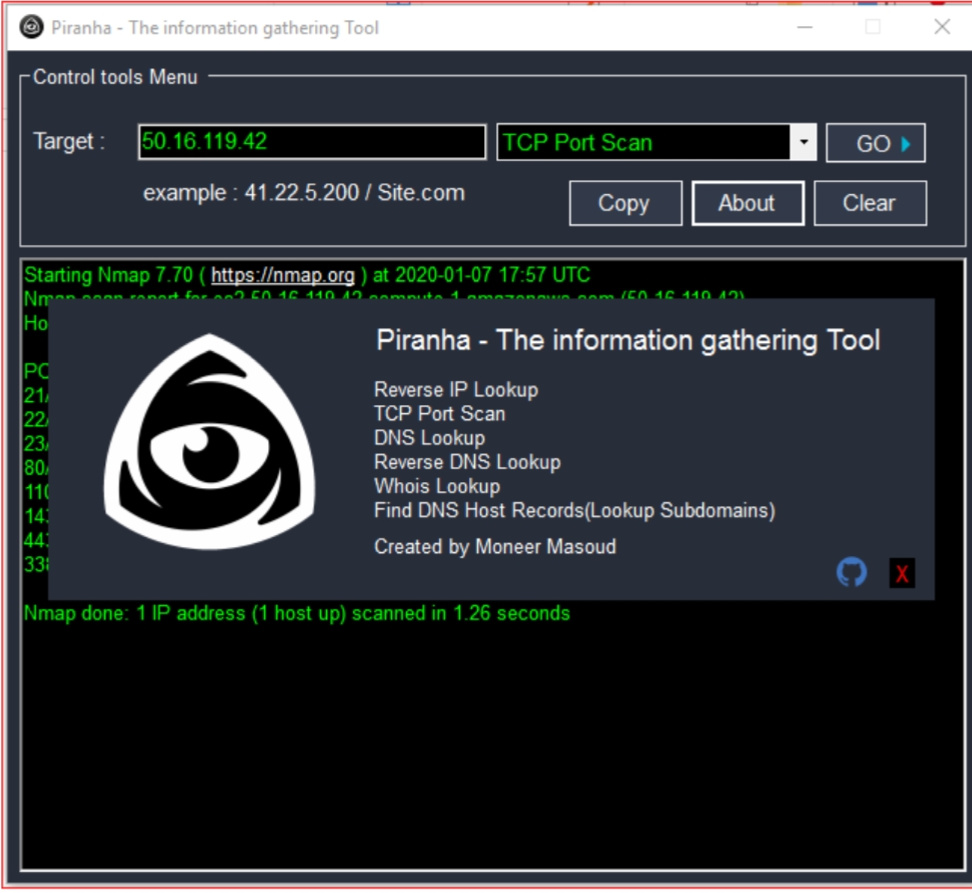Click the 'Nmap done' result line
Viewport: 972px width, 893px height.
[297, 613]
